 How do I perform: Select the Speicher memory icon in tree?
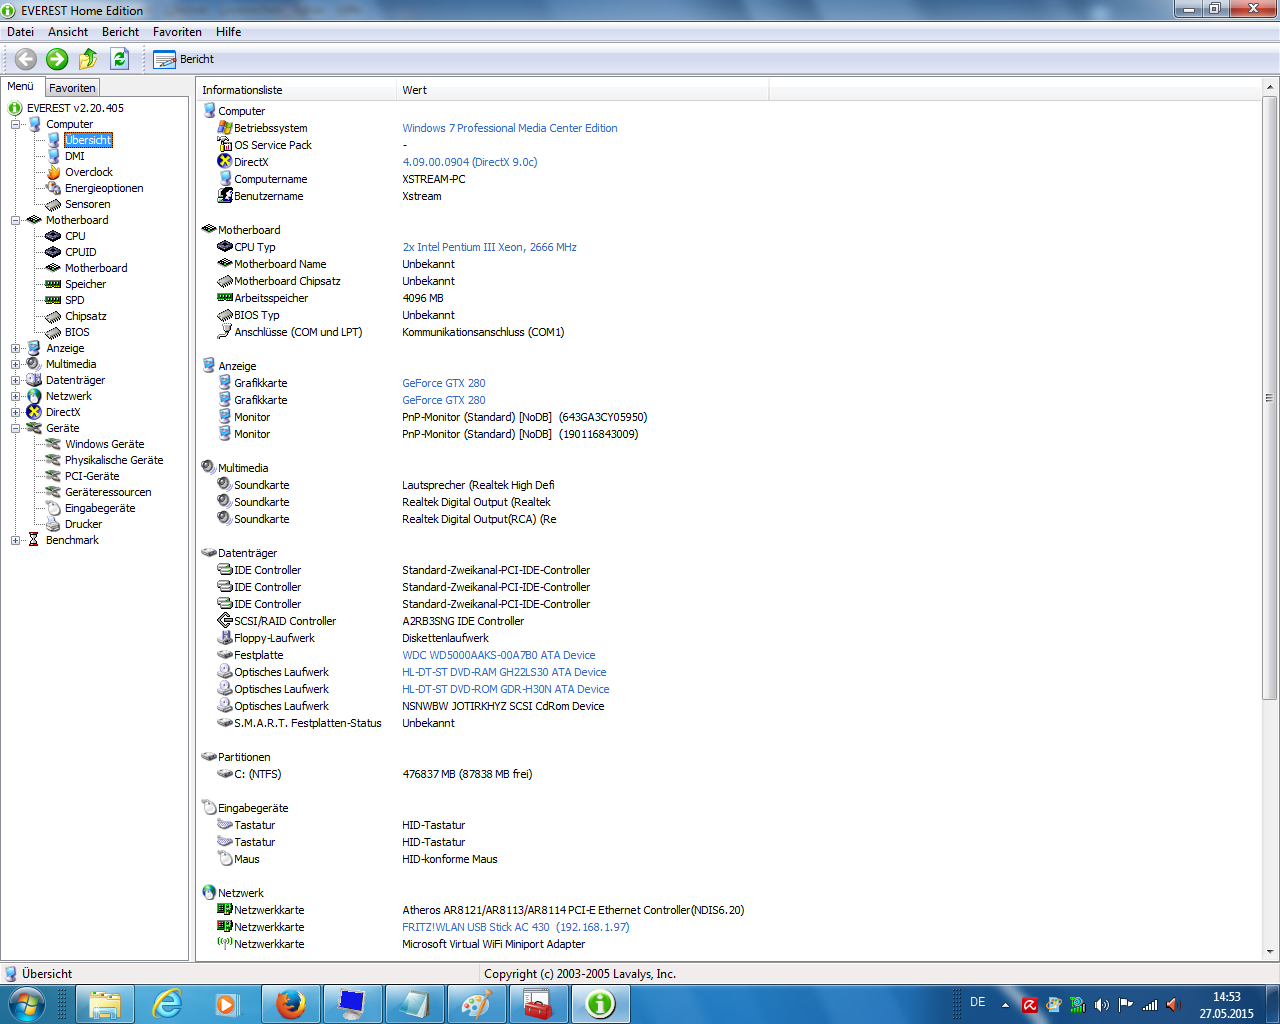click(x=54, y=284)
